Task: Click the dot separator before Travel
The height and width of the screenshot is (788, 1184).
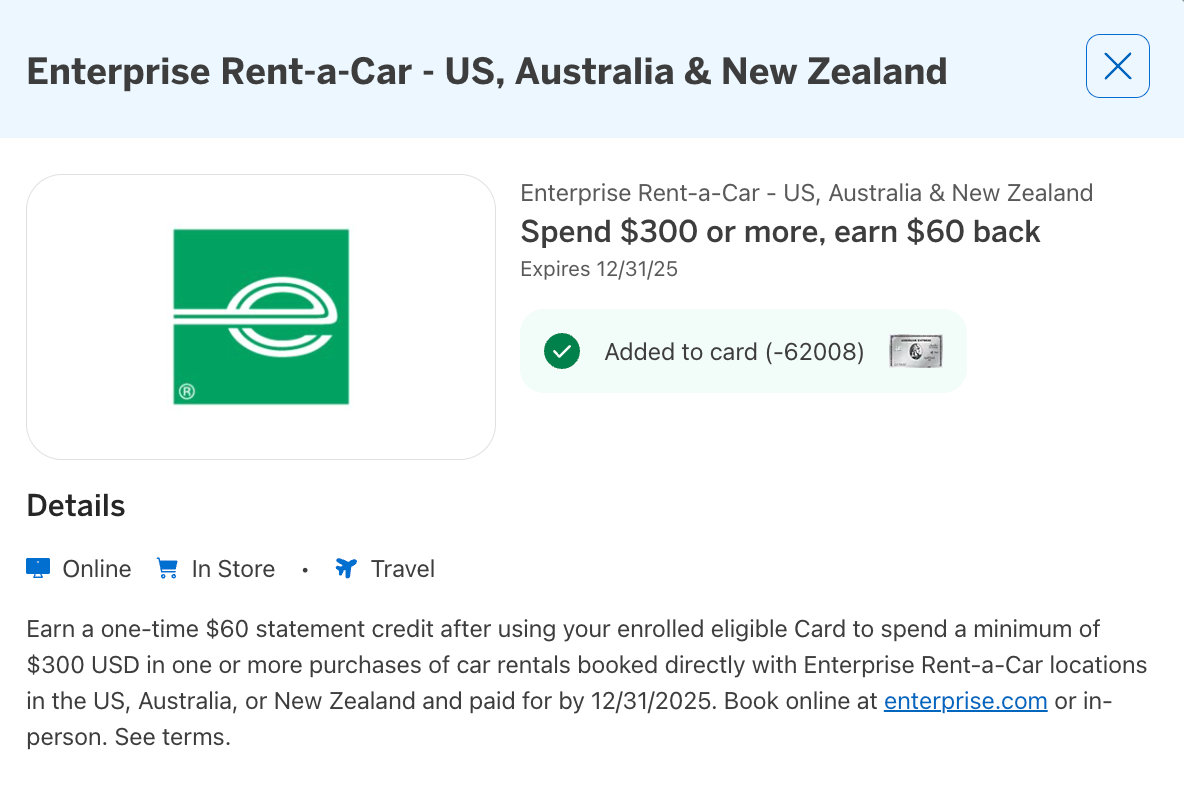Action: (305, 570)
